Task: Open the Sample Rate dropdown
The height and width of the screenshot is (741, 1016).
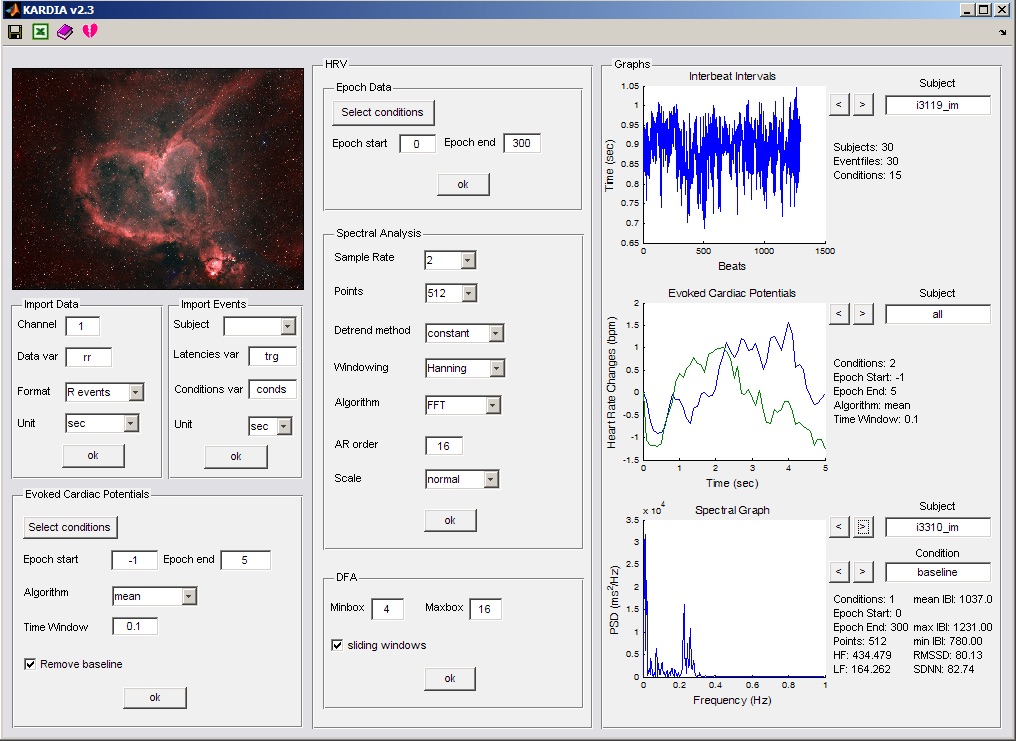Action: click(x=468, y=260)
